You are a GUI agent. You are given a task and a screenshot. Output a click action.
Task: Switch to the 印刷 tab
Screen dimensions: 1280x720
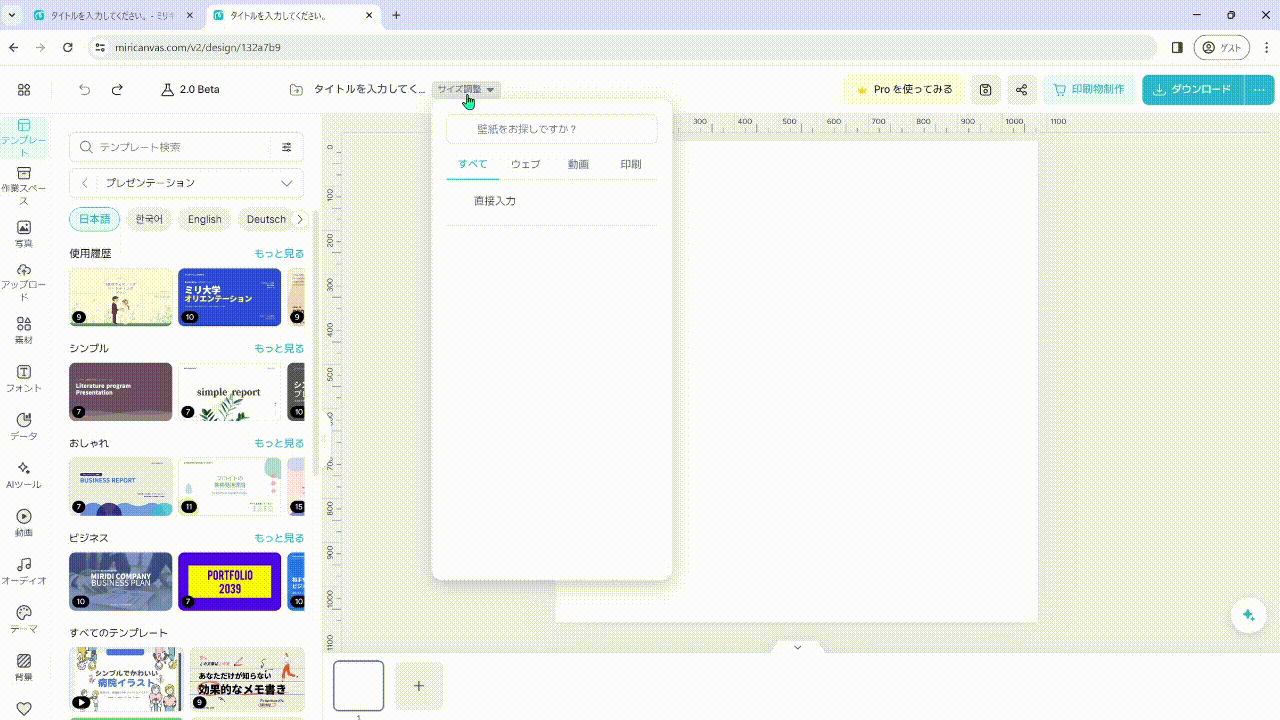click(630, 164)
